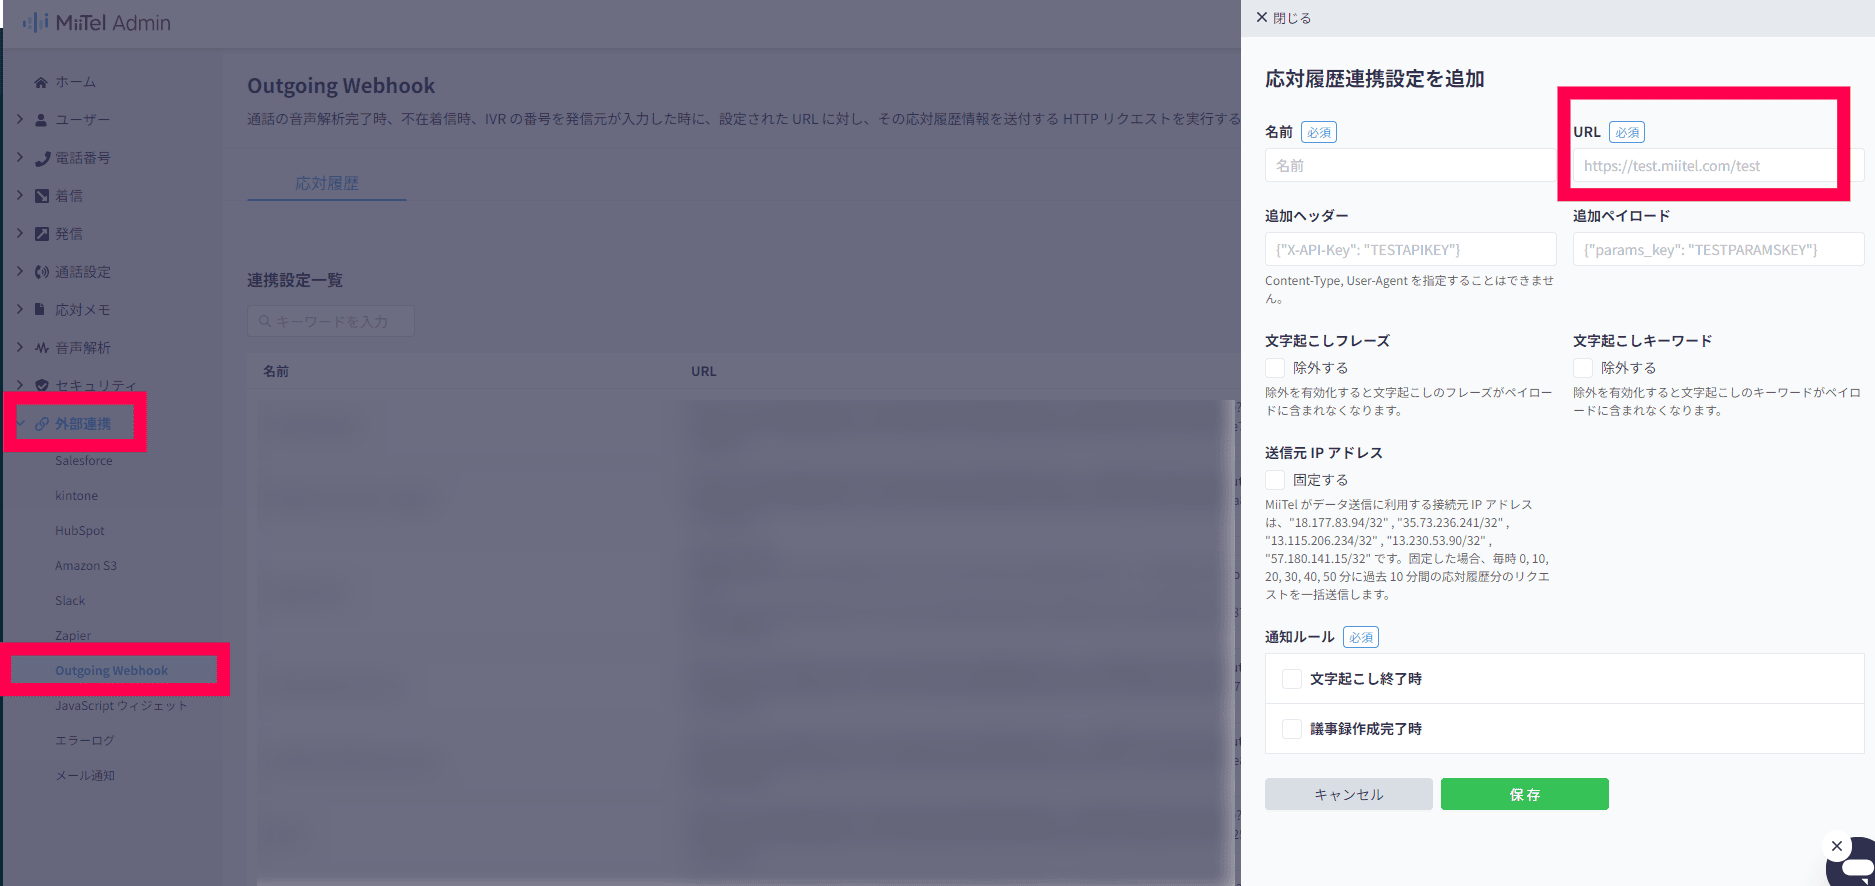Click the 名前 column header in the table
The height and width of the screenshot is (886, 1875).
pyautogui.click(x=276, y=371)
